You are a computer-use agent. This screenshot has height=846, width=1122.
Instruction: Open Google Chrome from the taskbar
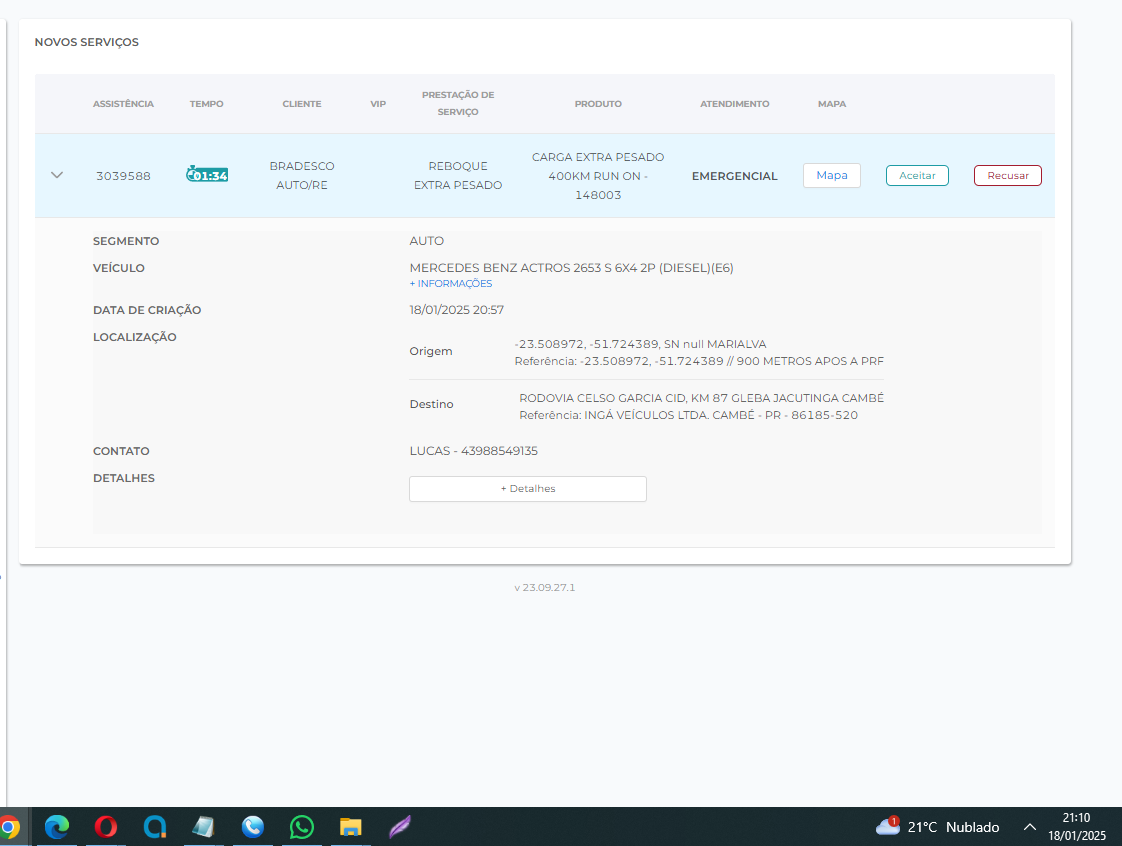tap(9, 827)
